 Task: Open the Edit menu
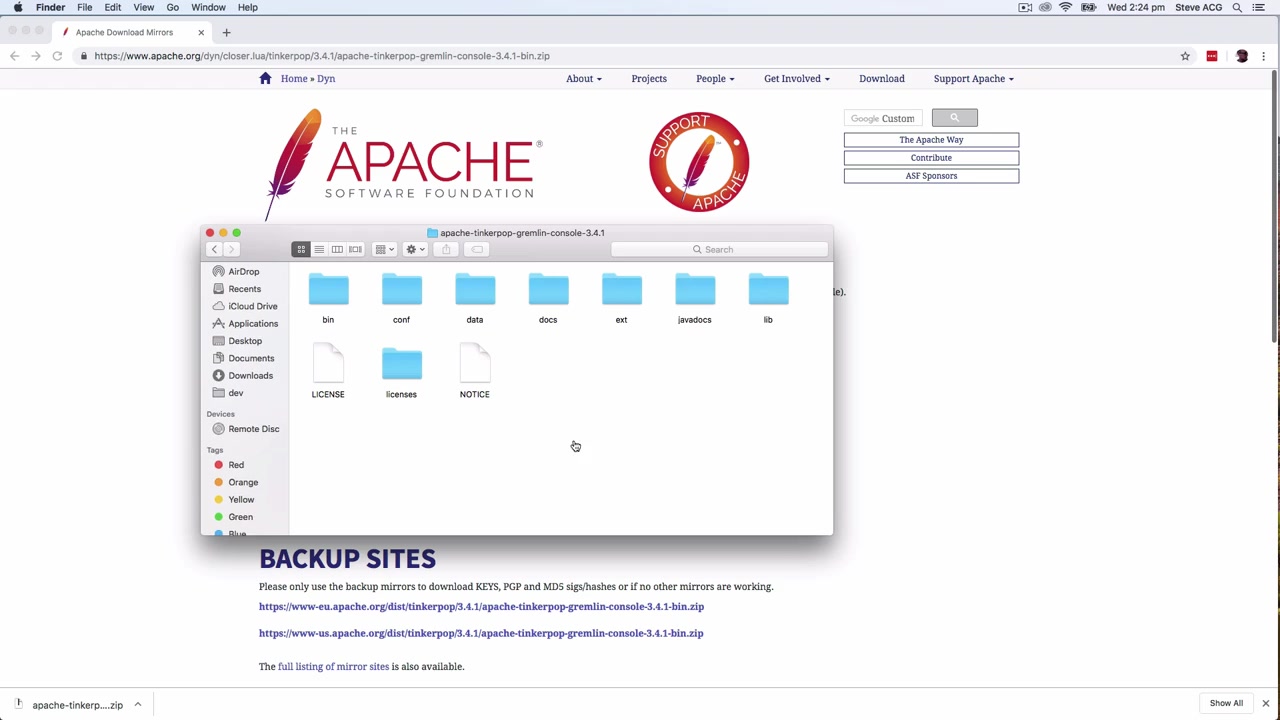click(113, 7)
